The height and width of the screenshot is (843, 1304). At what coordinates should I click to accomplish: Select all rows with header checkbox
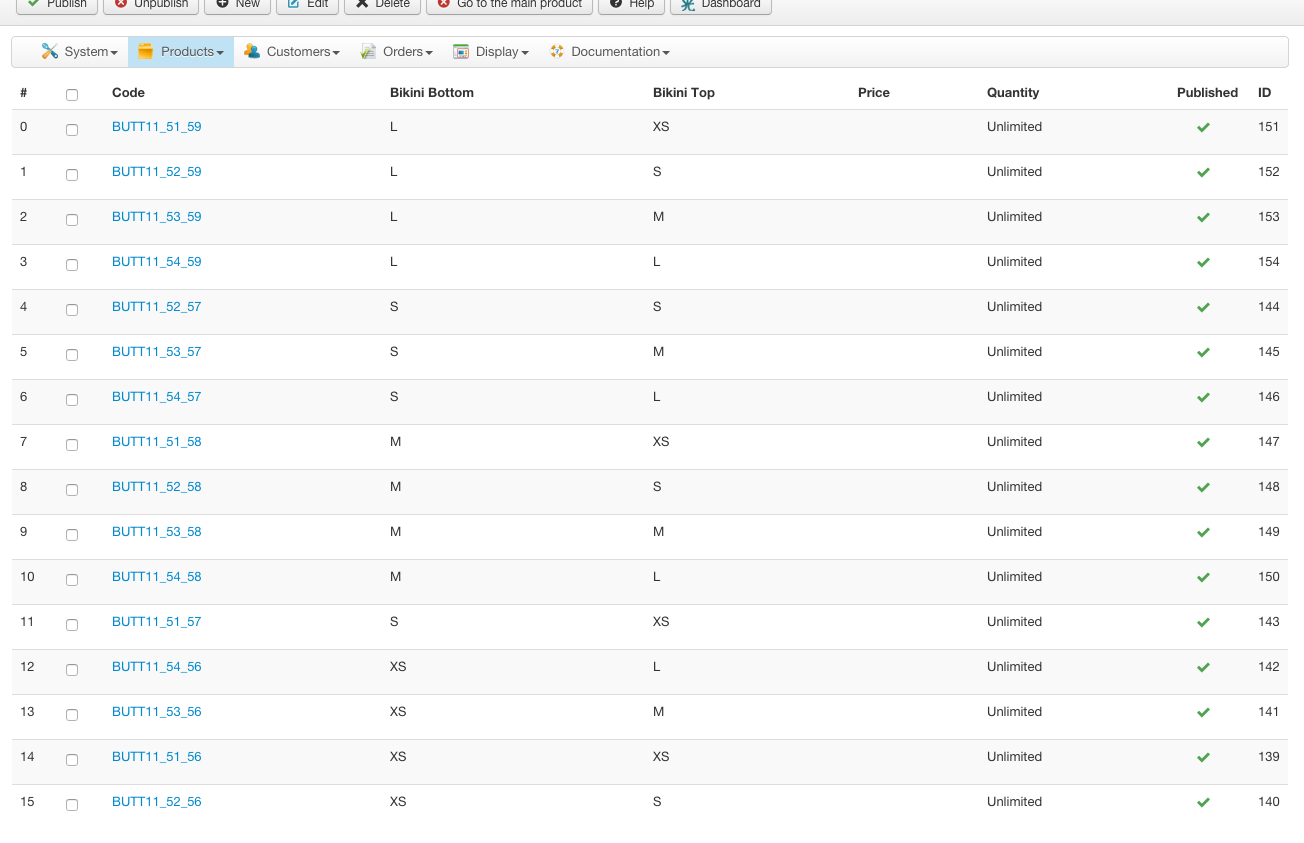pyautogui.click(x=72, y=95)
